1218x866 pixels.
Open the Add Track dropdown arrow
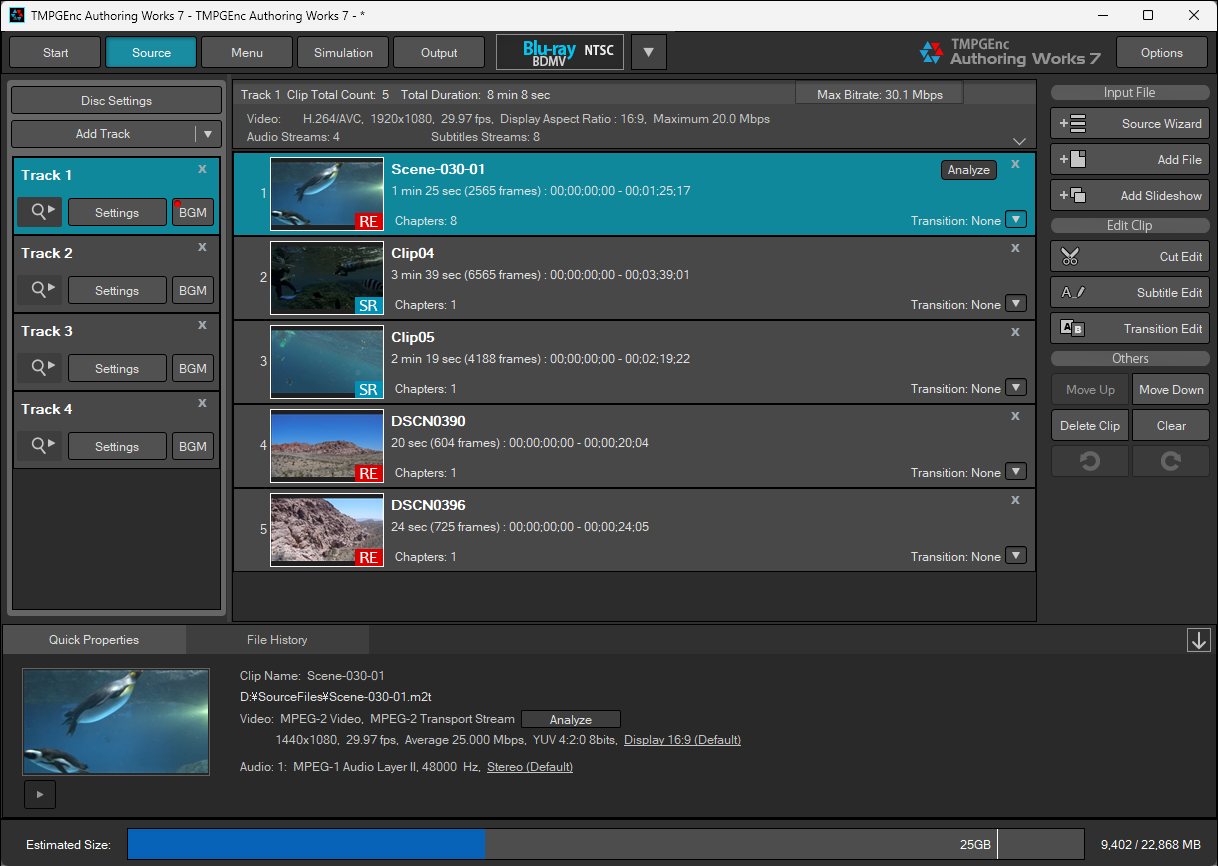(x=208, y=134)
